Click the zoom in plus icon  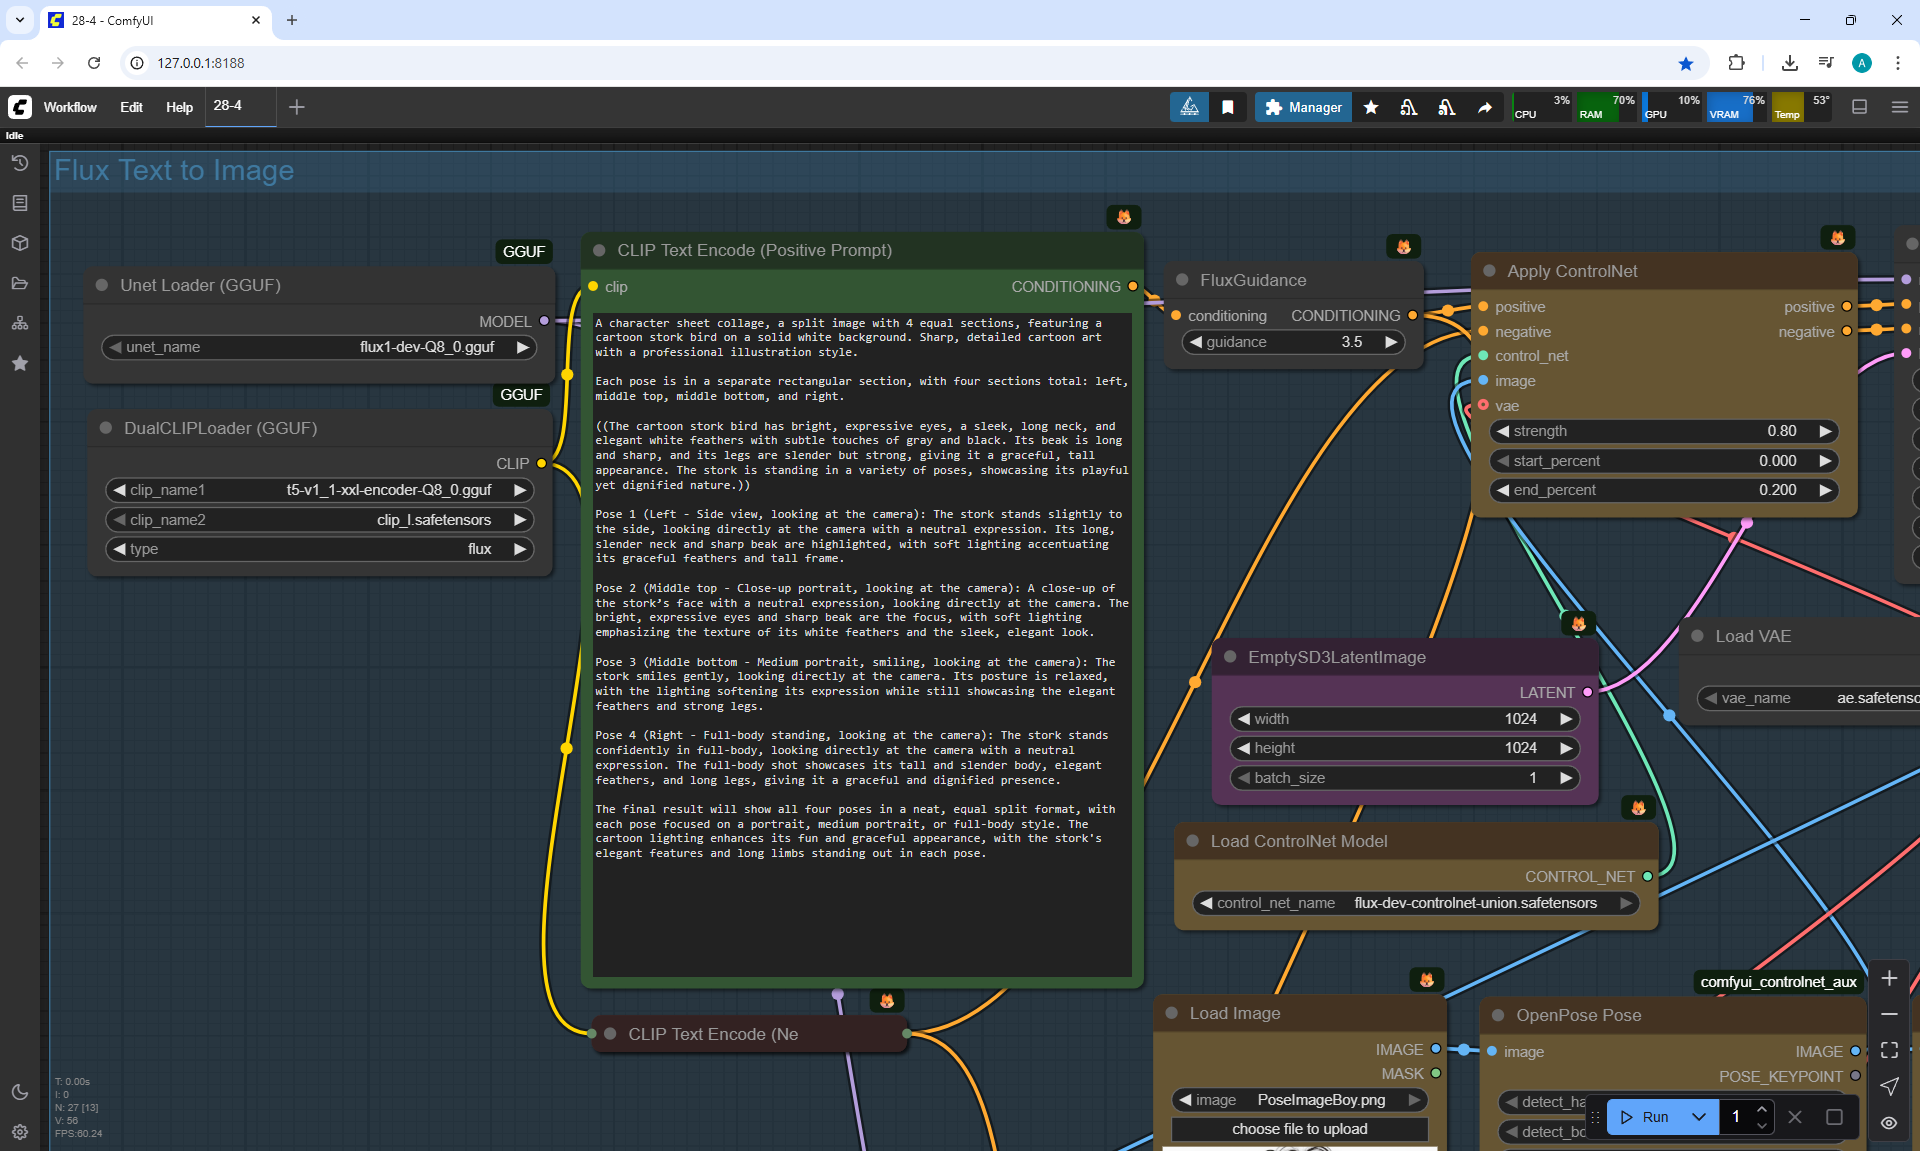coord(1889,978)
